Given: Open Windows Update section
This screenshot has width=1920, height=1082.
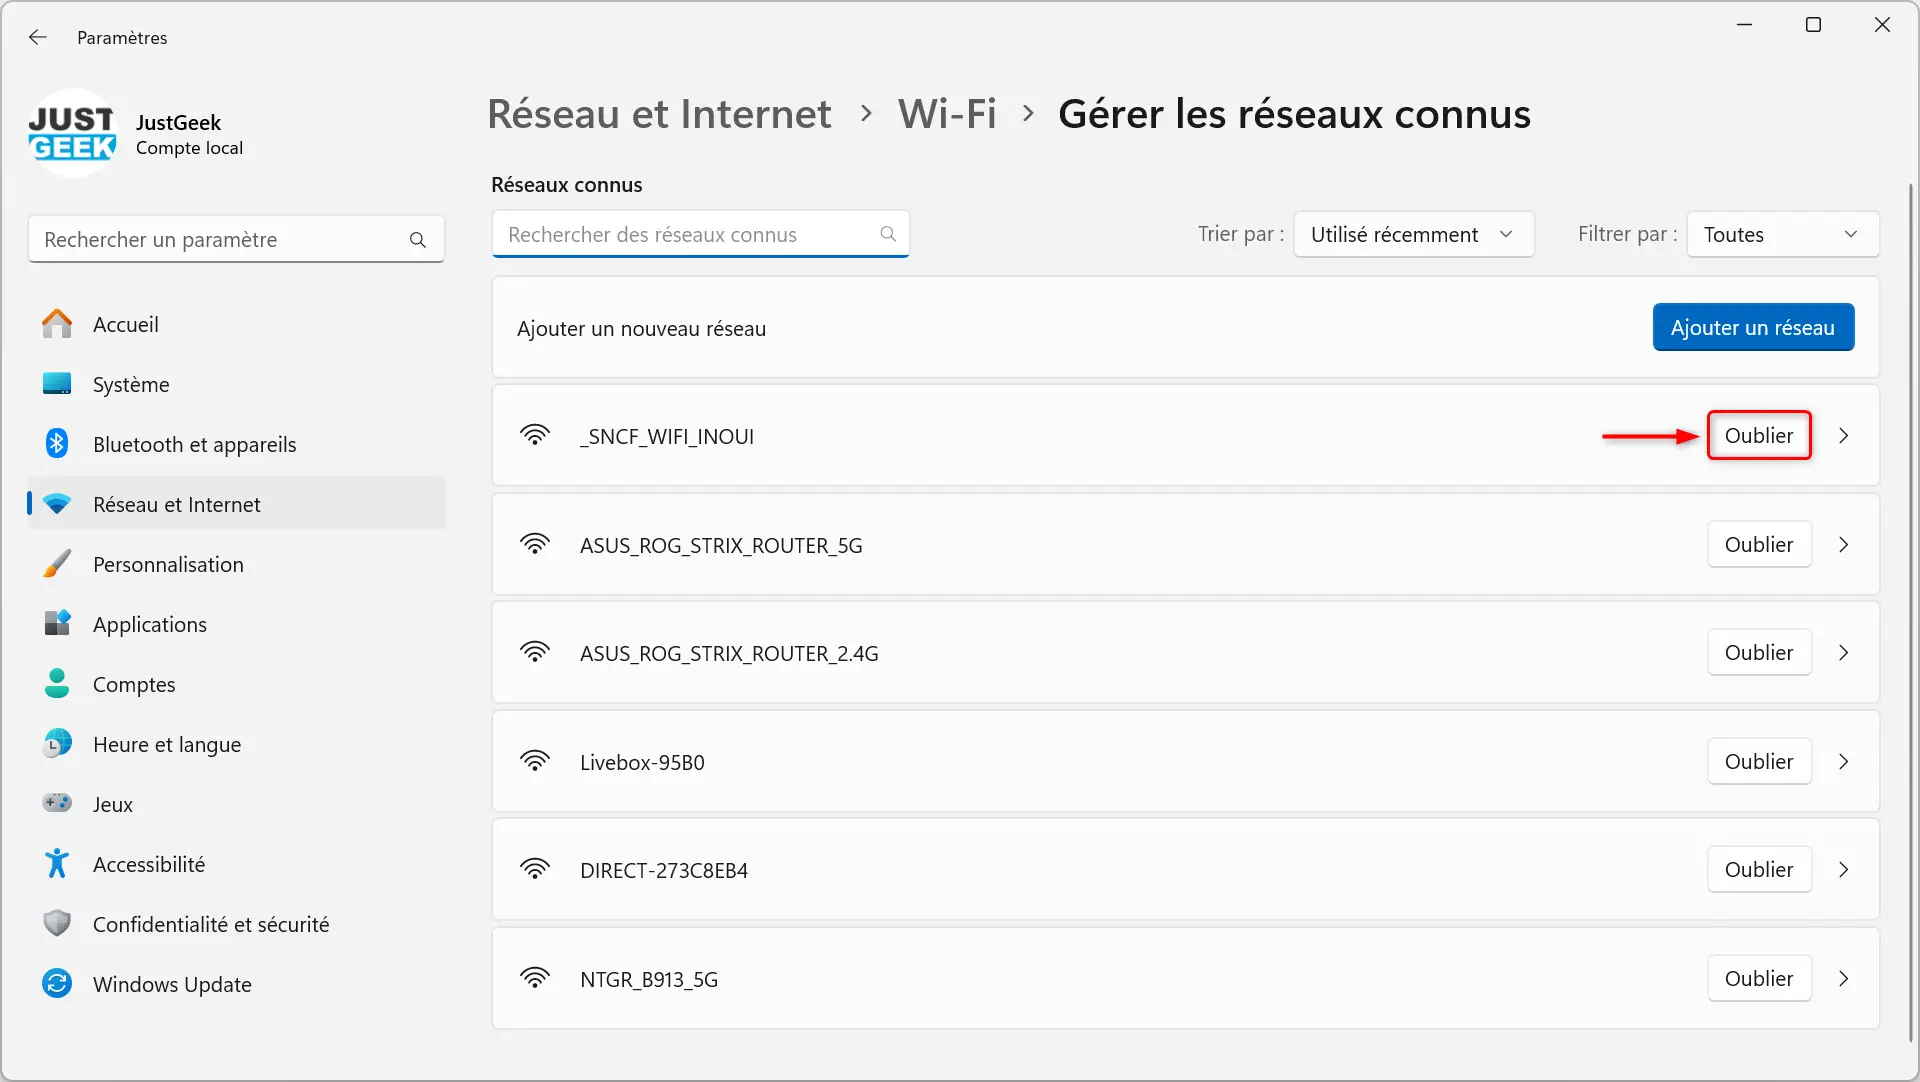Looking at the screenshot, I should [236, 984].
